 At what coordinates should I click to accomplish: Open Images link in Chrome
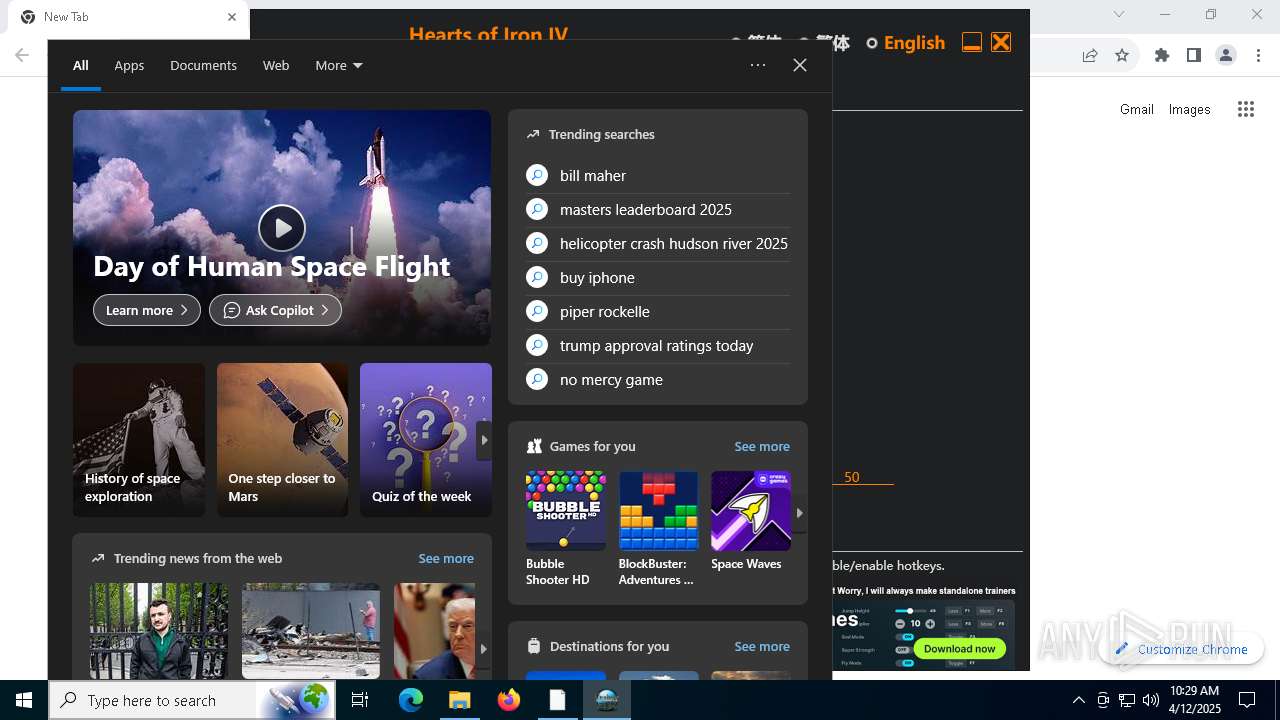click(1190, 109)
